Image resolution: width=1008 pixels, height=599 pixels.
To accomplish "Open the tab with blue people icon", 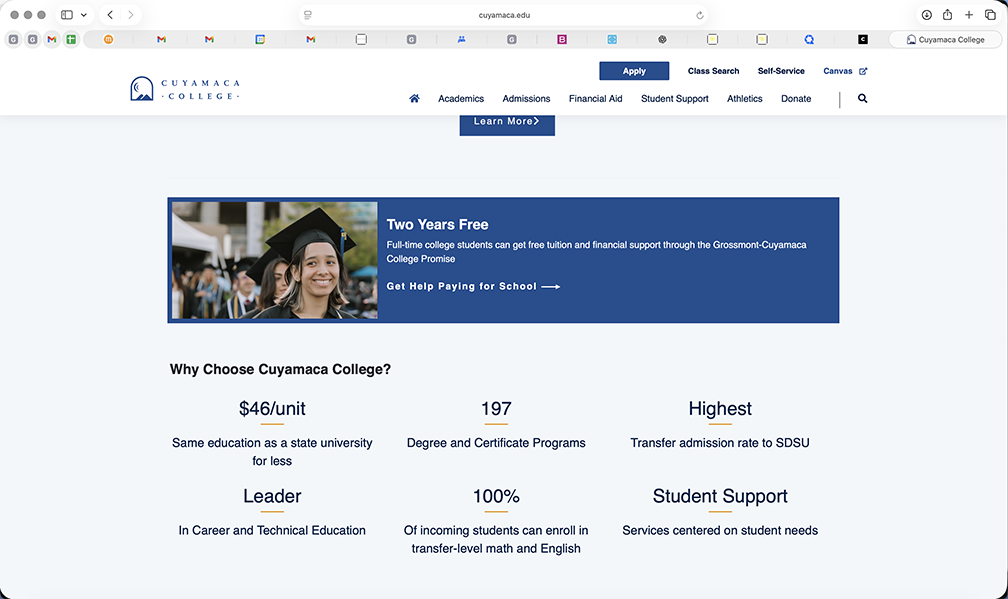I will [462, 39].
